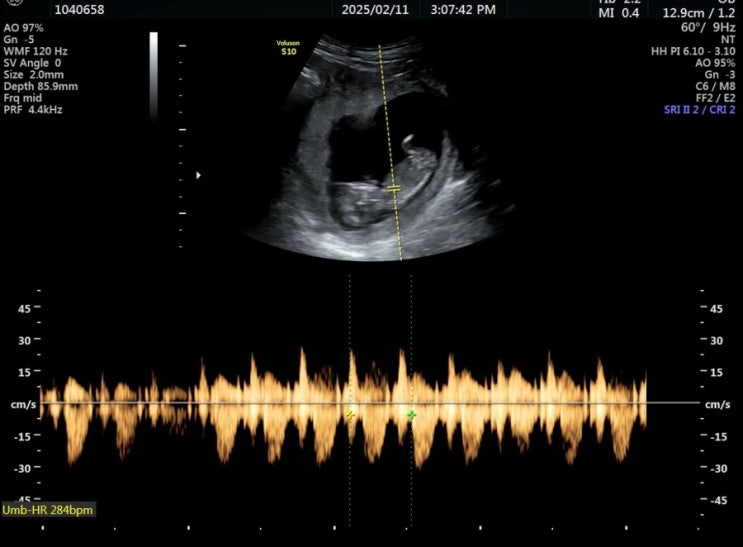Select the WMF 120 Hz parameter
743x547 pixels.
(x=36, y=51)
